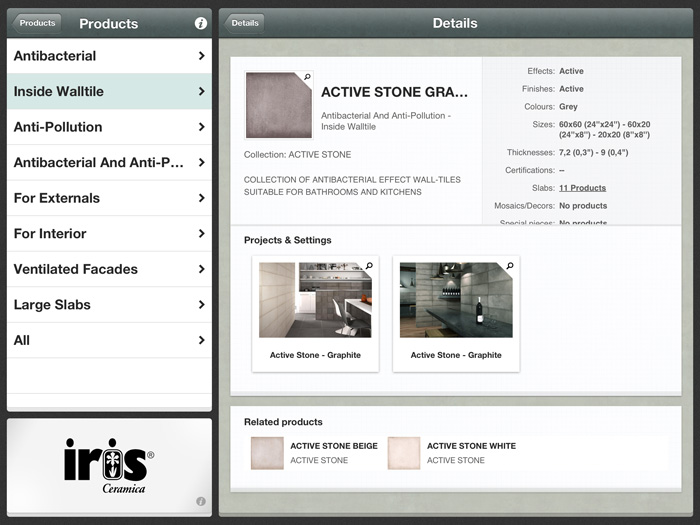The width and height of the screenshot is (700, 525).
Task: Open info icon on Iris Ceramica logo panel
Action: (201, 501)
